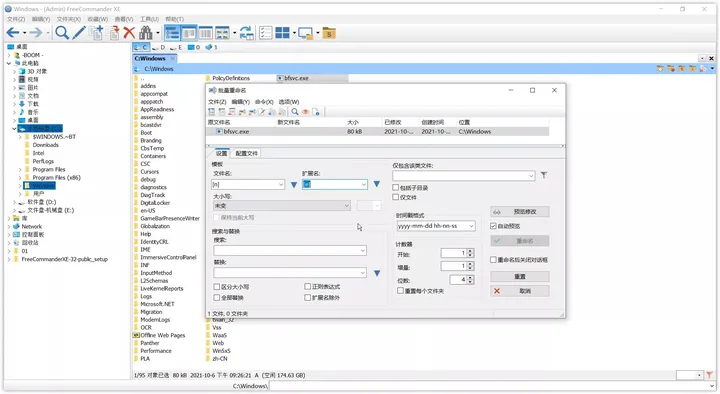
Task: Click the D drive button in drive bar
Action: 159,47
